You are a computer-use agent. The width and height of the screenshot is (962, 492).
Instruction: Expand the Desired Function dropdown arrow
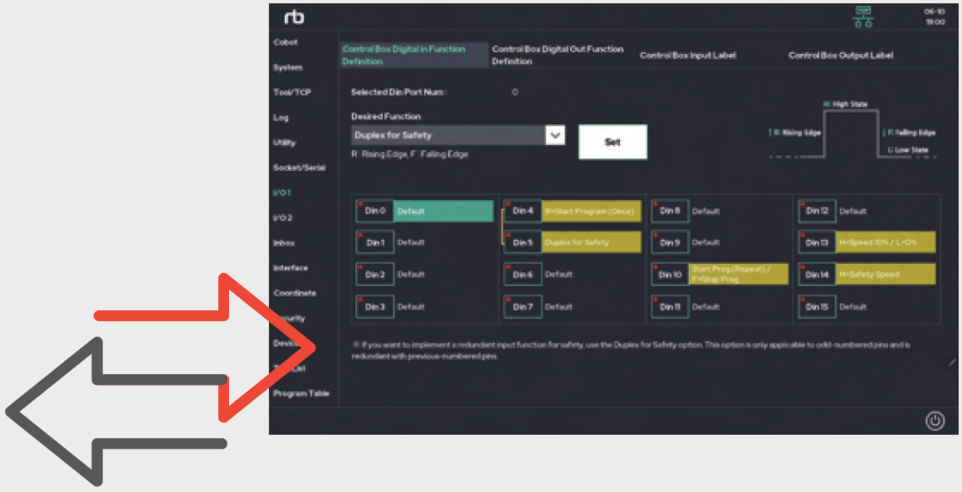click(555, 135)
